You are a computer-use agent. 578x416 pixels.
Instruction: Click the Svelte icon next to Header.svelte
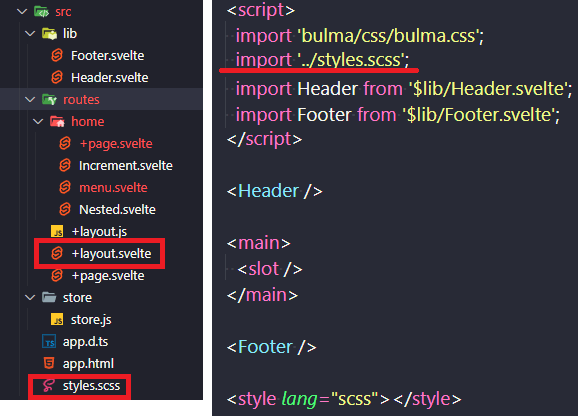(x=57, y=77)
